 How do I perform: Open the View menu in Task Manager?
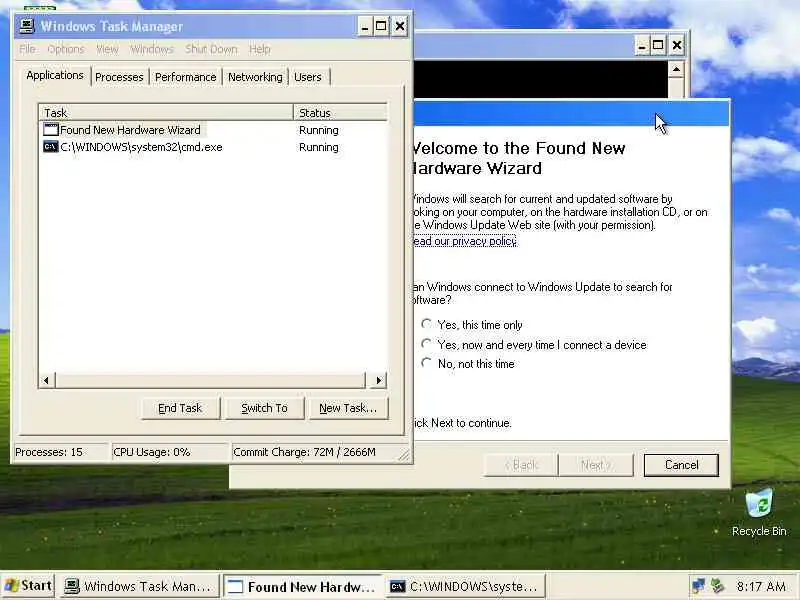(x=107, y=49)
